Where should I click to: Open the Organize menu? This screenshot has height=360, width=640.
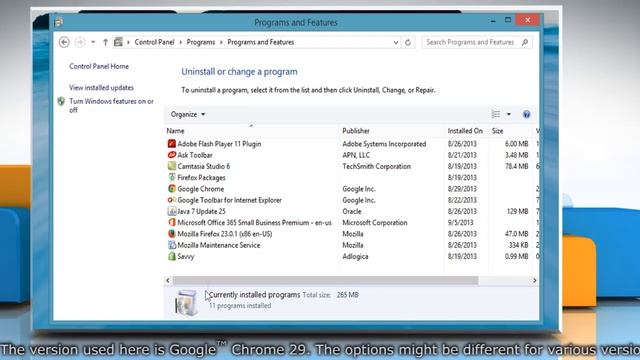tap(188, 114)
